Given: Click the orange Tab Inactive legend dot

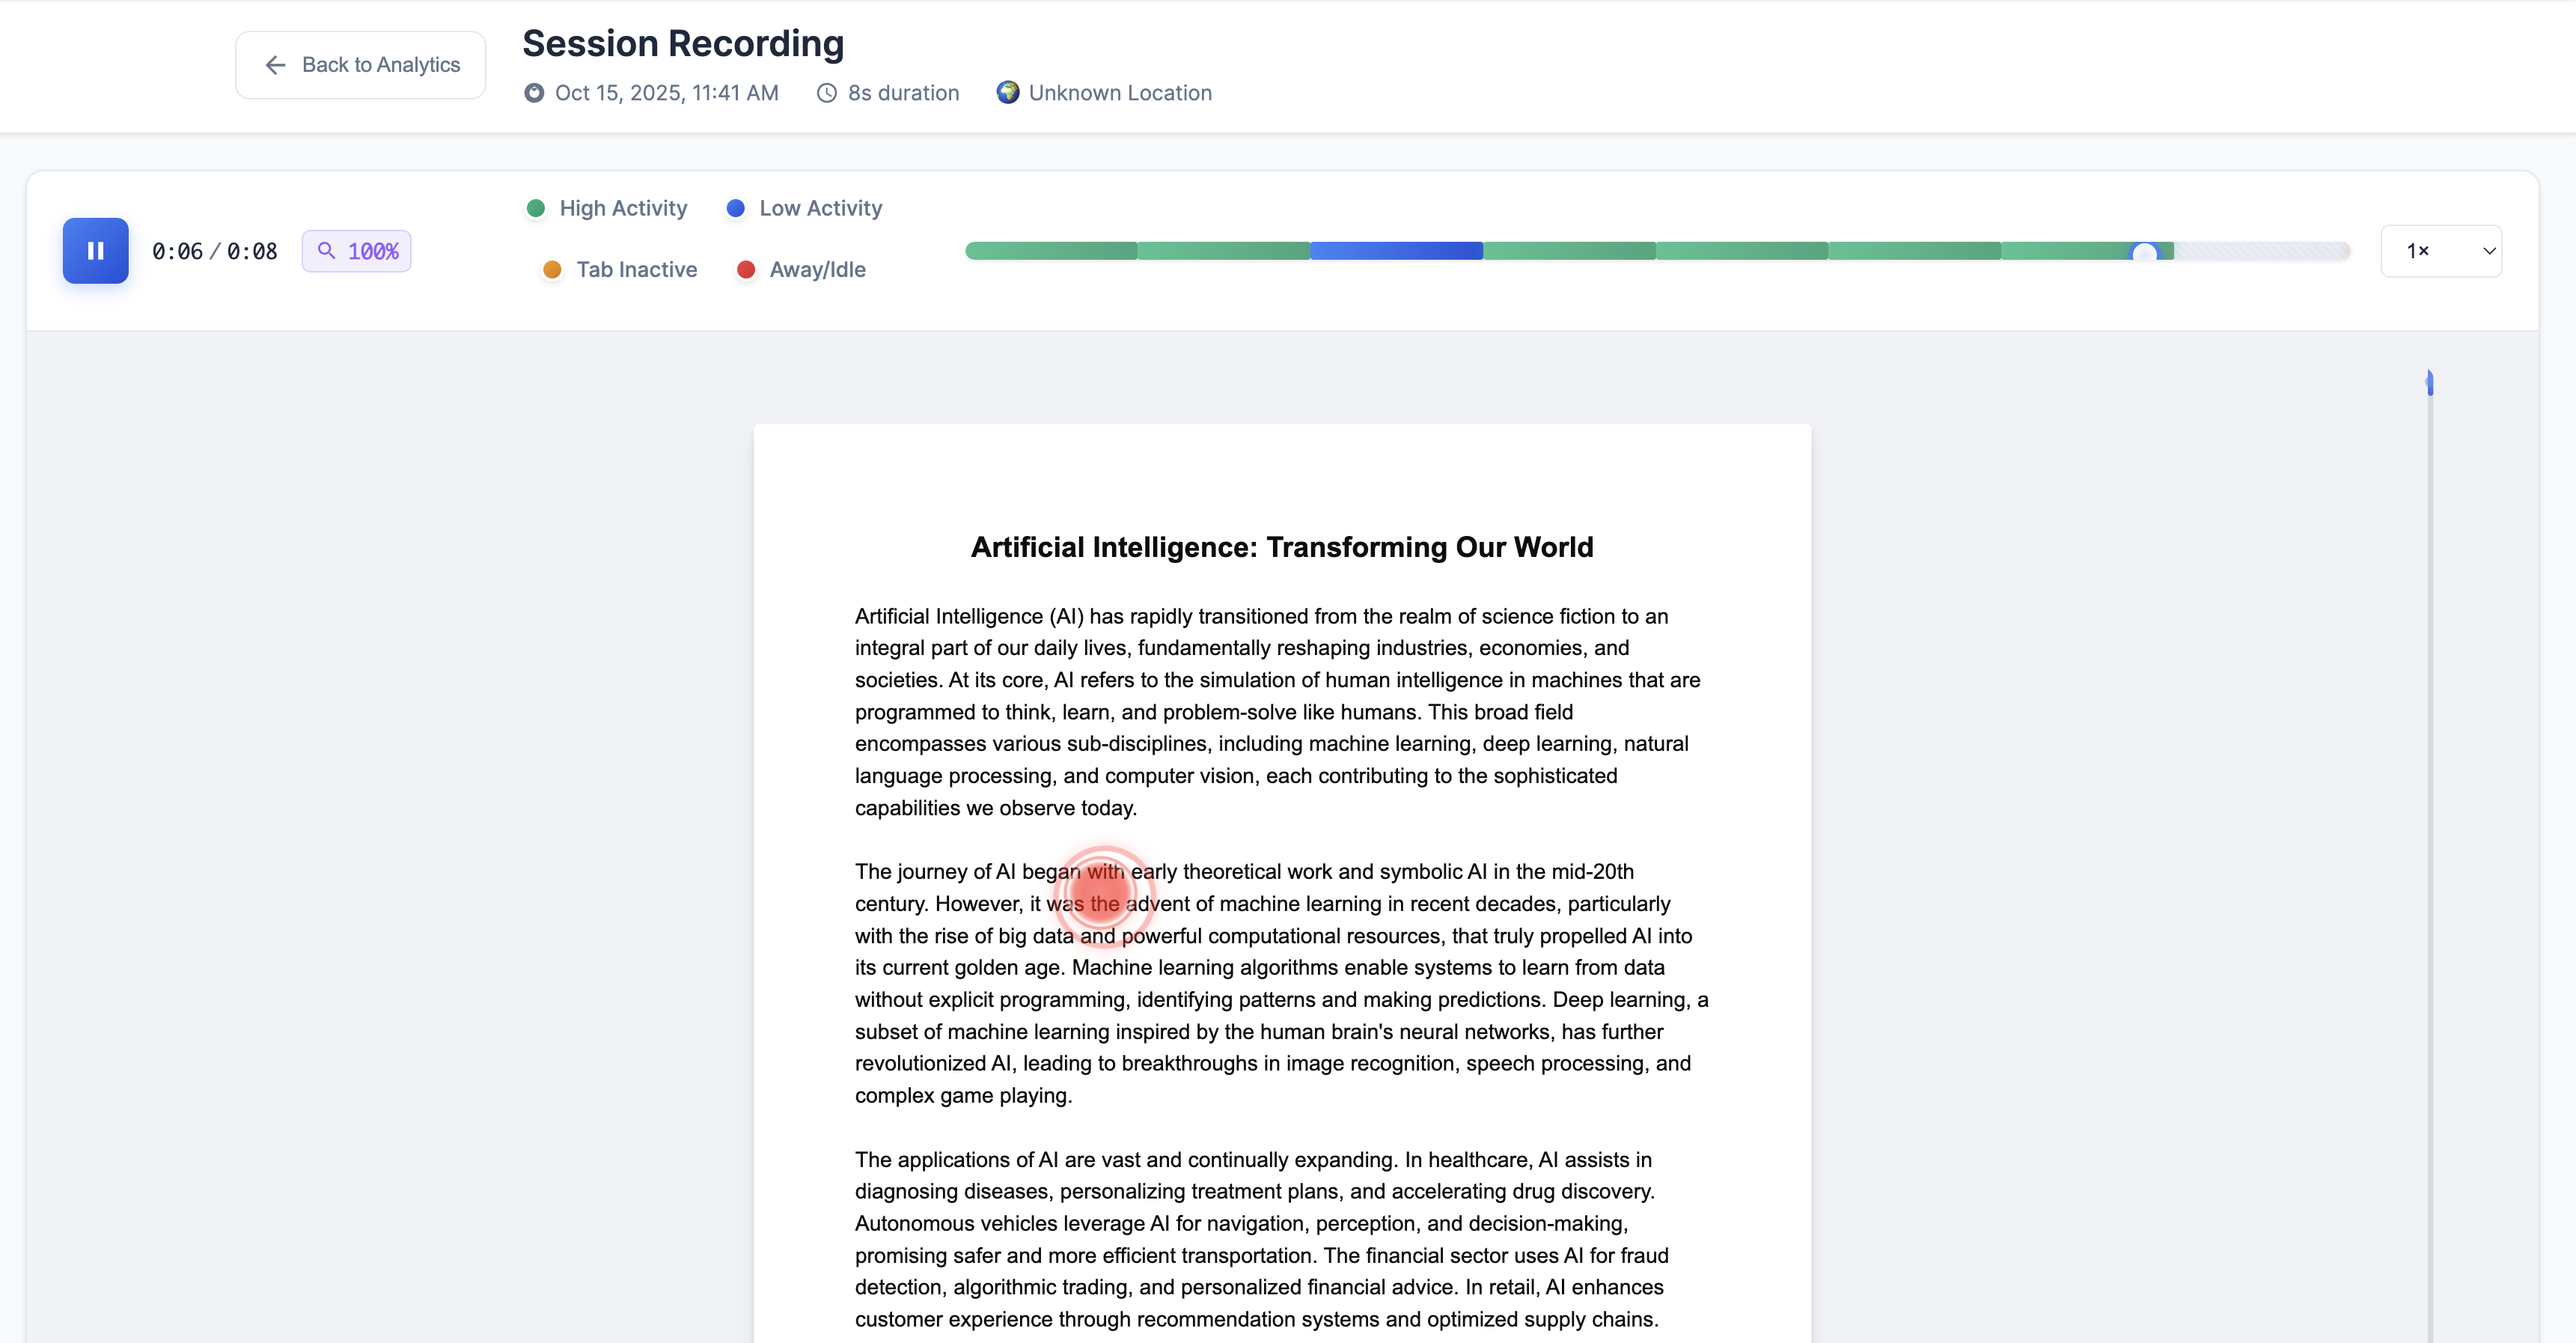Looking at the screenshot, I should (x=551, y=269).
